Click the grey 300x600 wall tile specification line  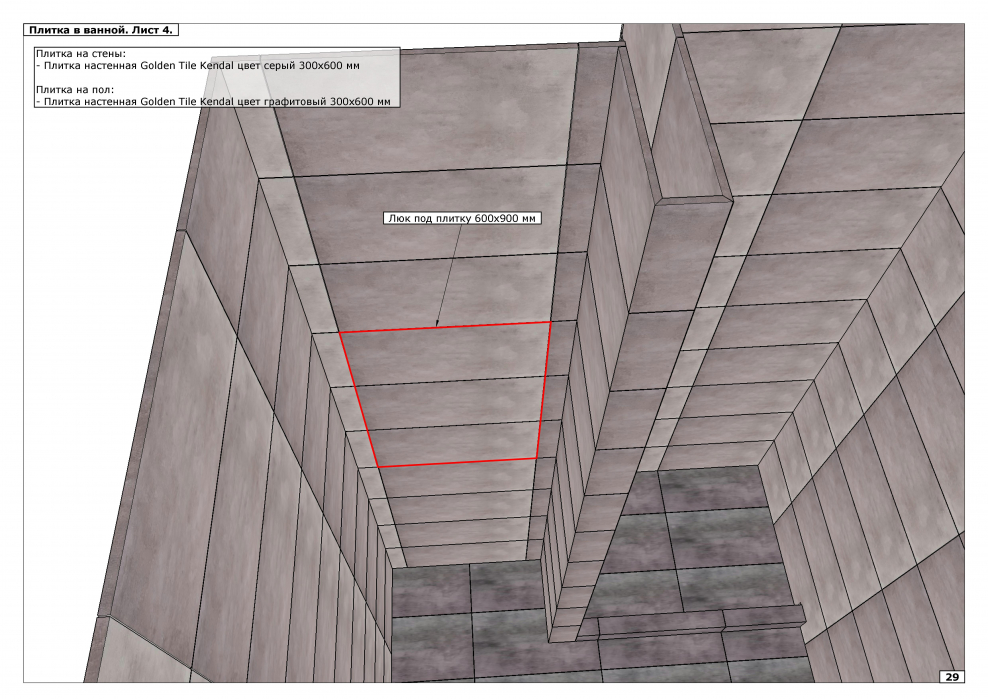coord(200,65)
